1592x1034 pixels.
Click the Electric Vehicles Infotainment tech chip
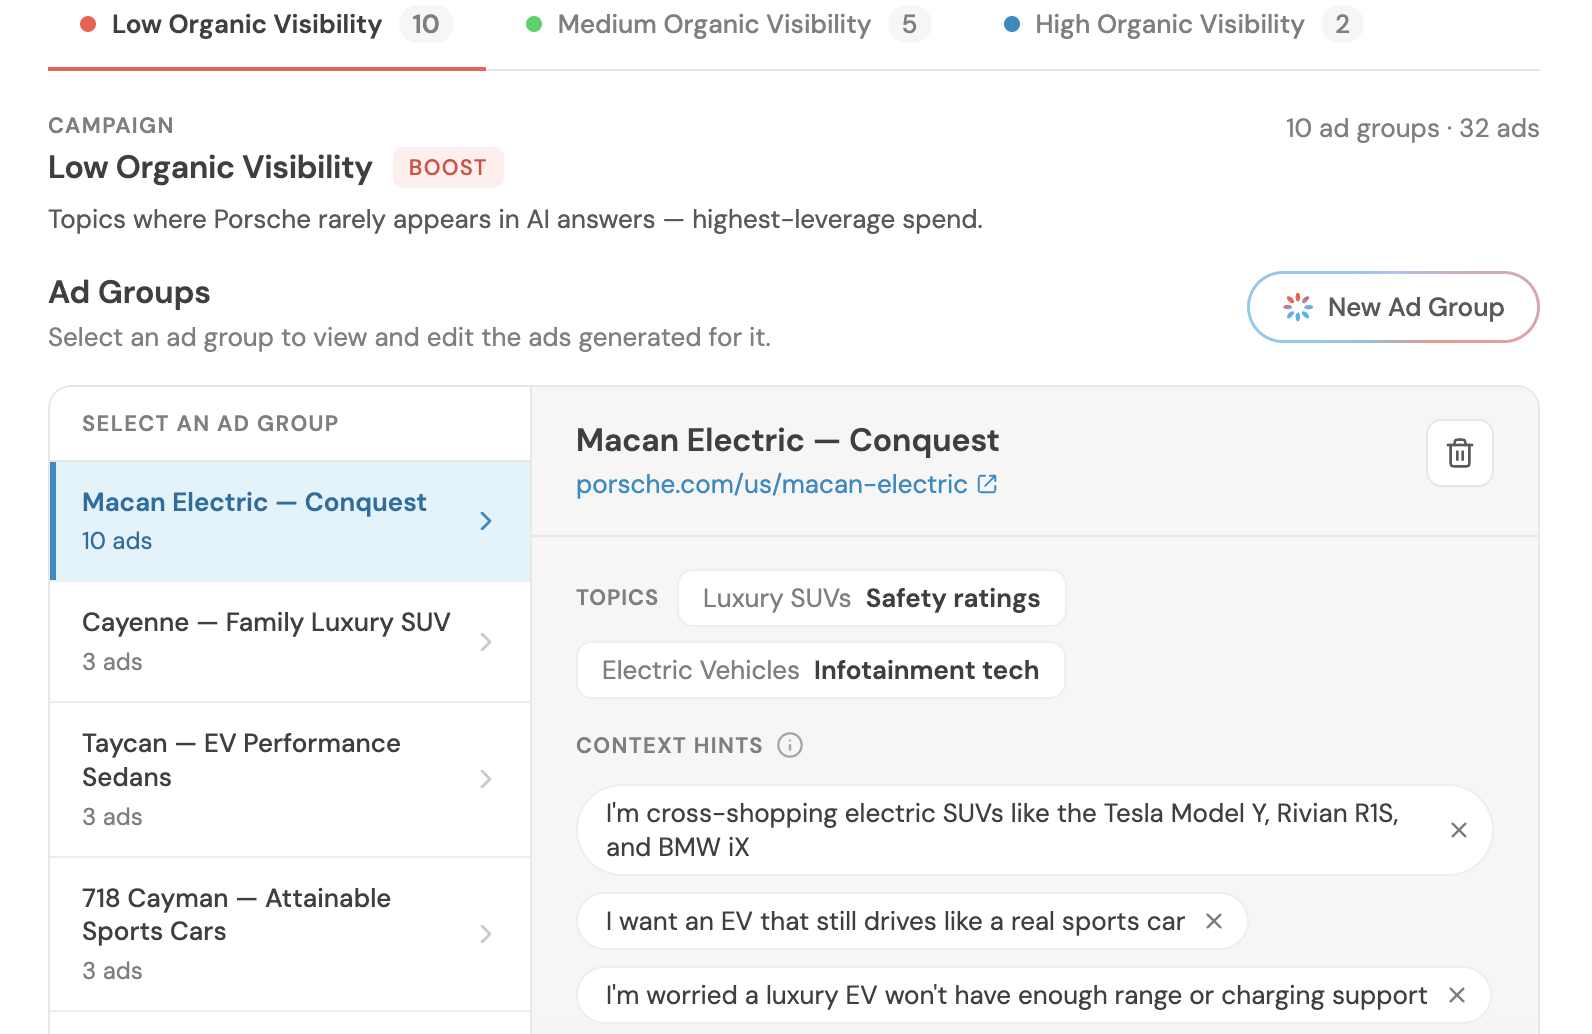(x=821, y=670)
